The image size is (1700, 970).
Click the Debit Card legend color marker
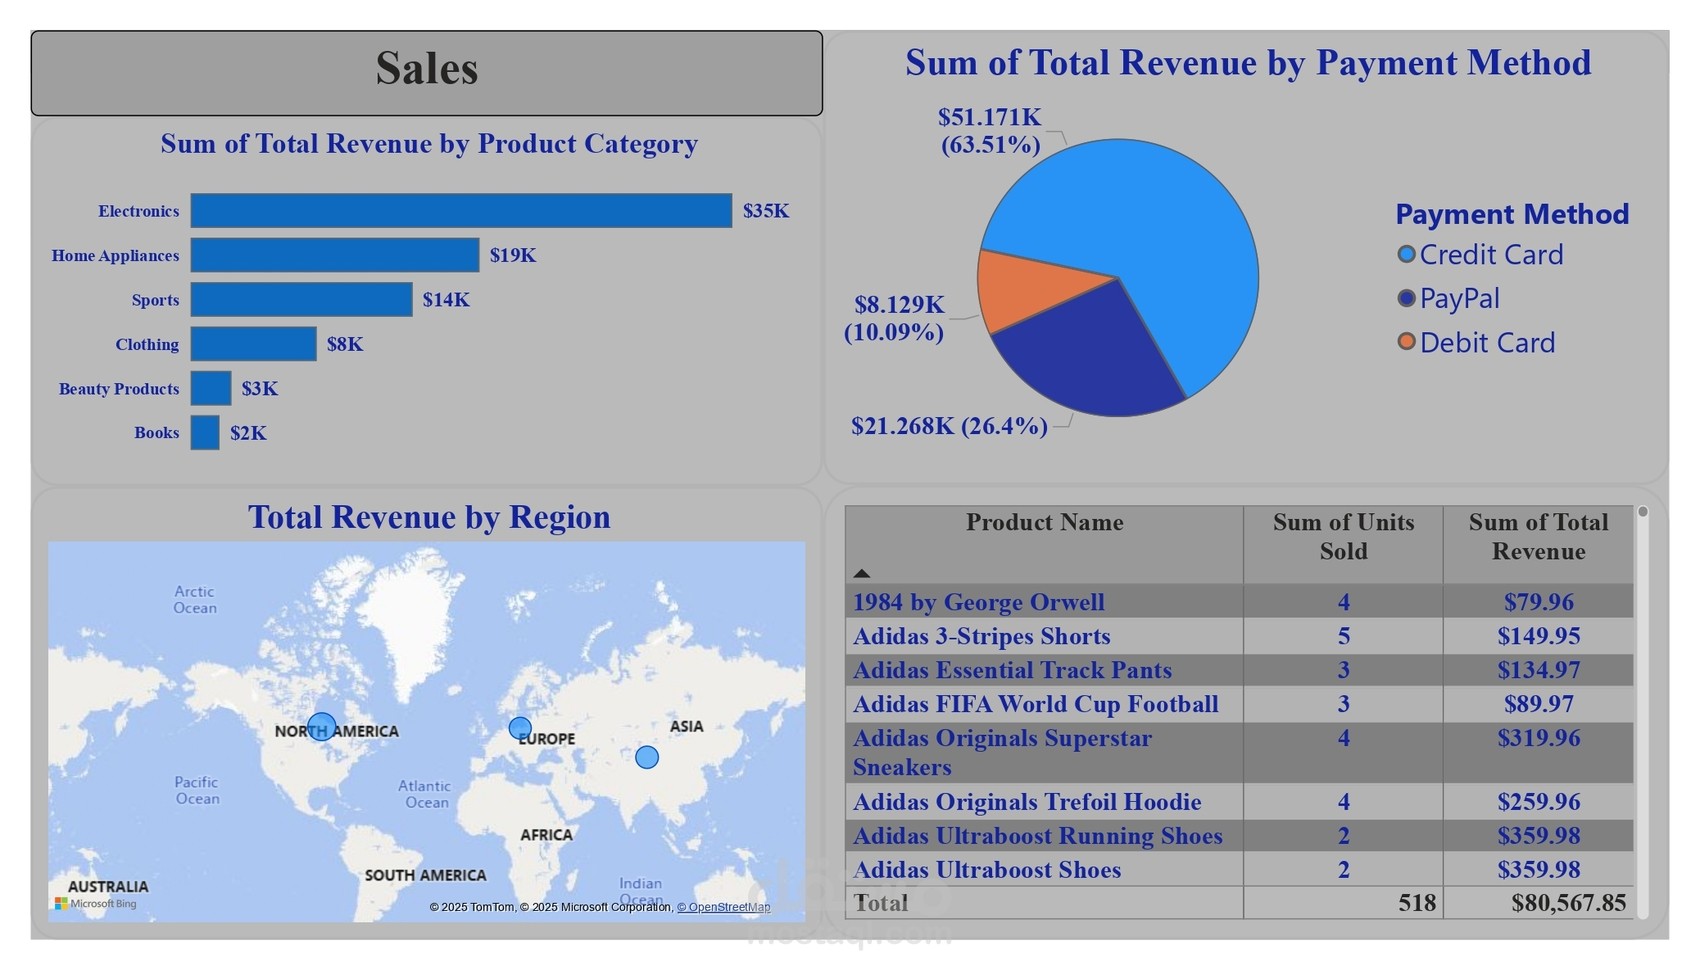[1406, 342]
